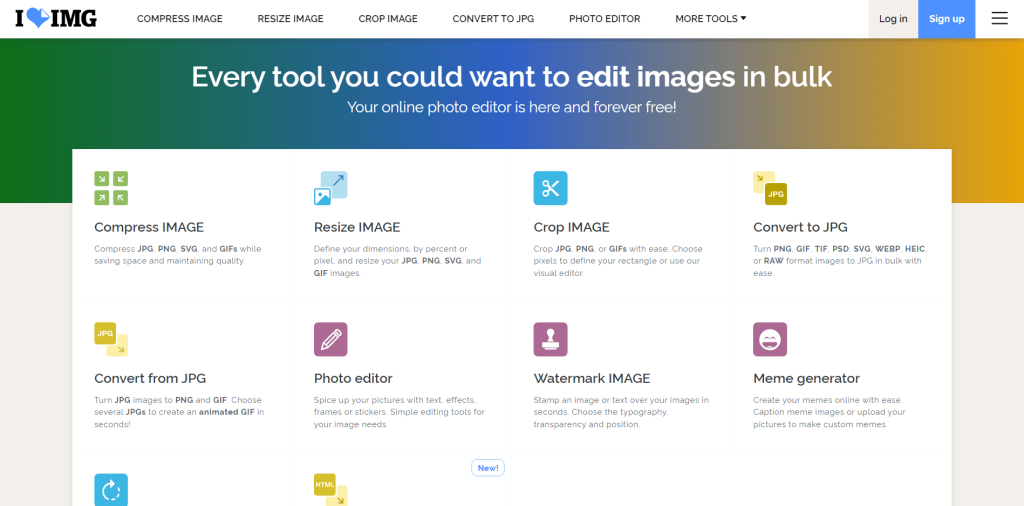Image resolution: width=1024 pixels, height=506 pixels.
Task: Open the hamburger menu icon
Action: pyautogui.click(x=999, y=19)
